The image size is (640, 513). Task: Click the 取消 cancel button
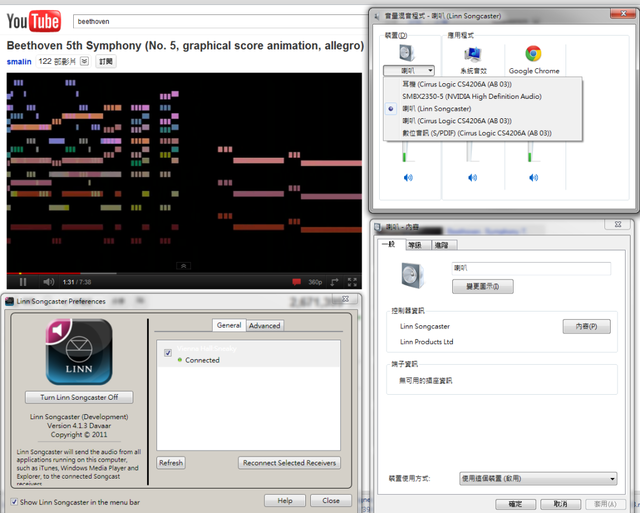click(560, 504)
